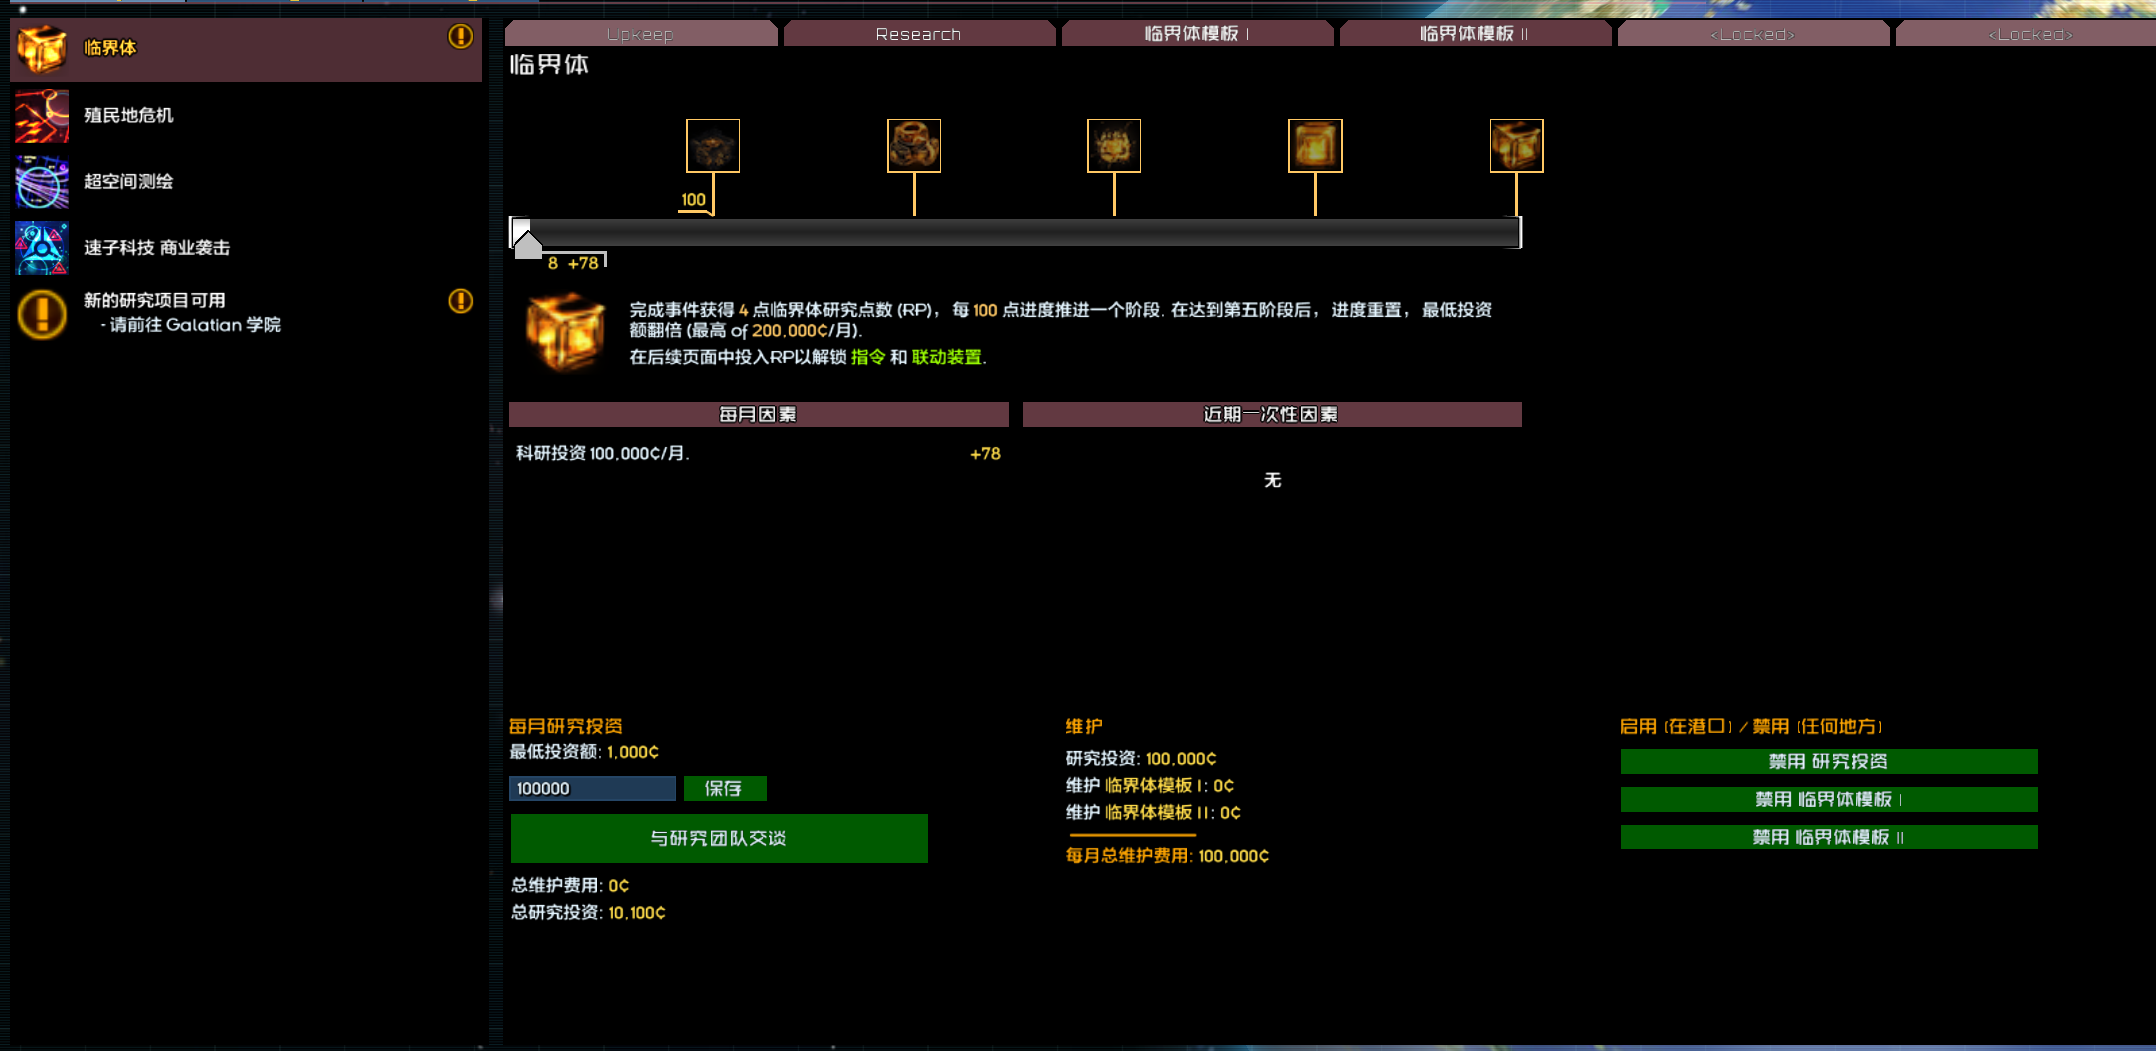Click the exclamation icon beside 新的研究项目可用
This screenshot has width=2156, height=1051.
[461, 302]
